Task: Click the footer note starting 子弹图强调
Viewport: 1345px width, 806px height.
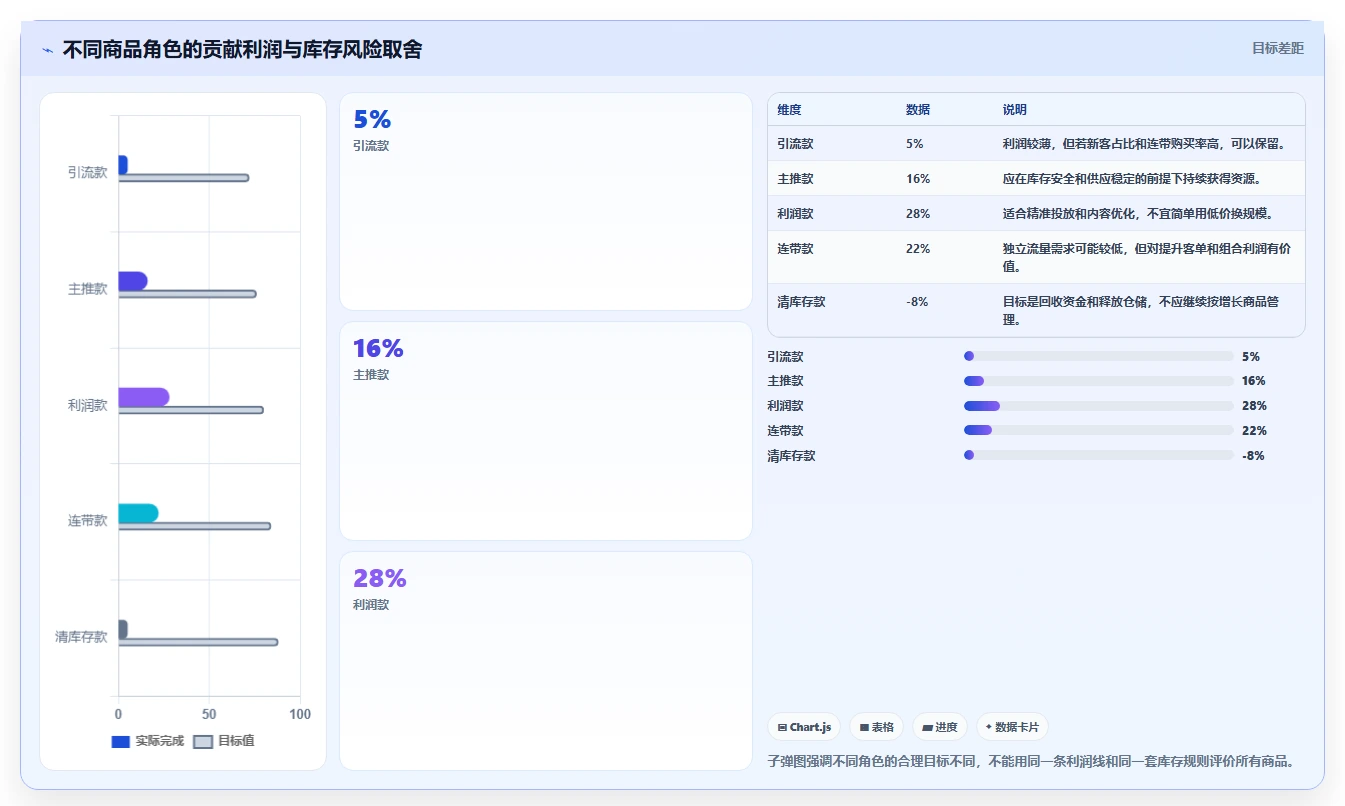Action: [x=1031, y=761]
